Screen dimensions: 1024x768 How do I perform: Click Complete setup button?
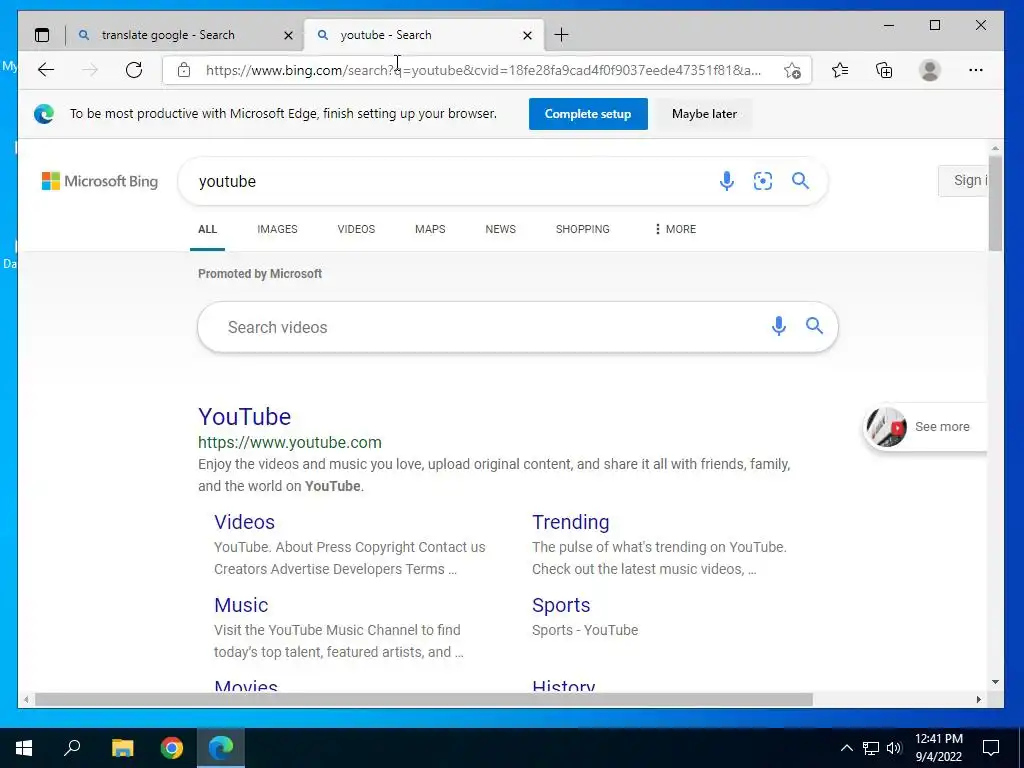point(588,114)
